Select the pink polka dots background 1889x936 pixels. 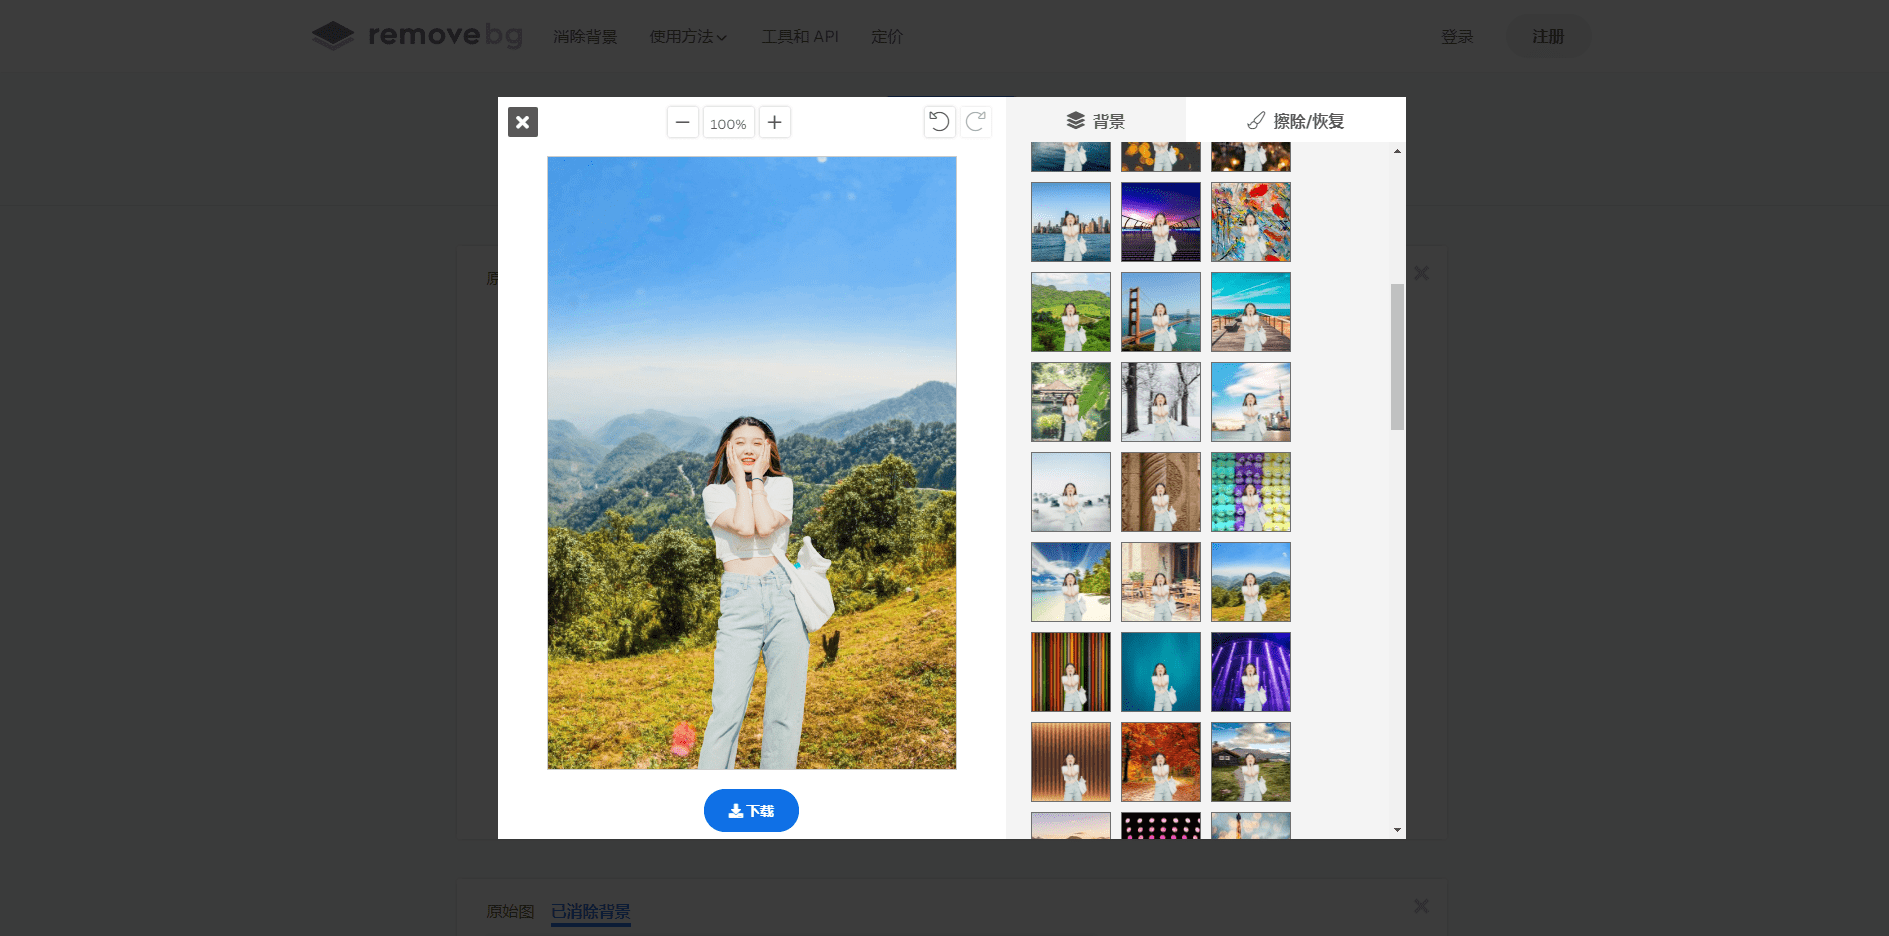(1161, 826)
